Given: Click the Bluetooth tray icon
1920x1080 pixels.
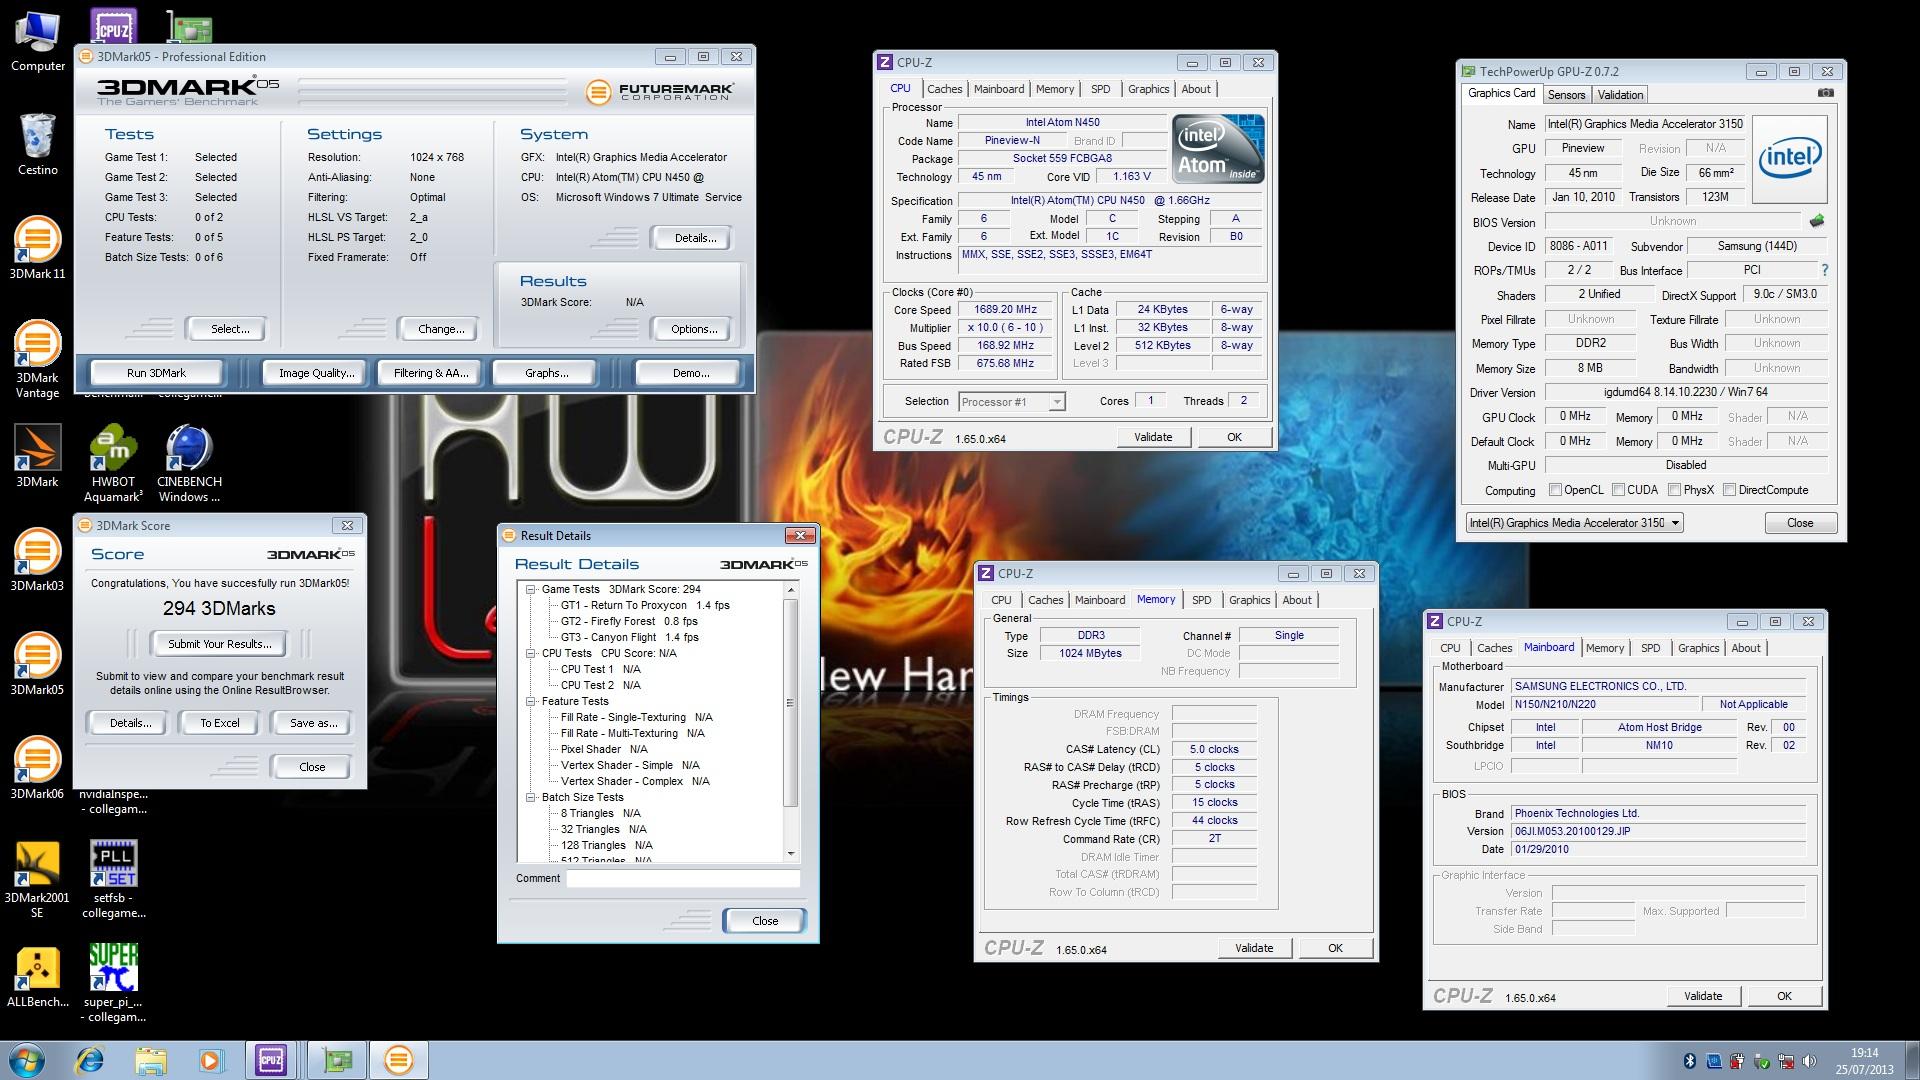Looking at the screenshot, I should point(1690,1061).
